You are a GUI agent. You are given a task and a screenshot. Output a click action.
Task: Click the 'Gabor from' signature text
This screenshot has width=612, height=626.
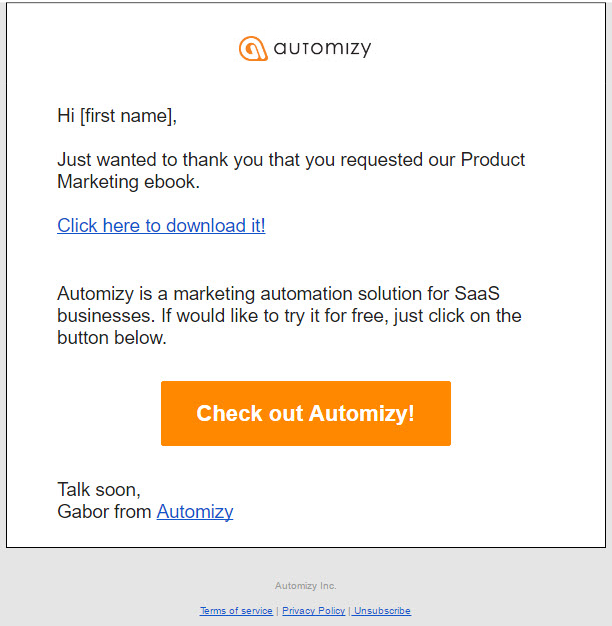104,512
